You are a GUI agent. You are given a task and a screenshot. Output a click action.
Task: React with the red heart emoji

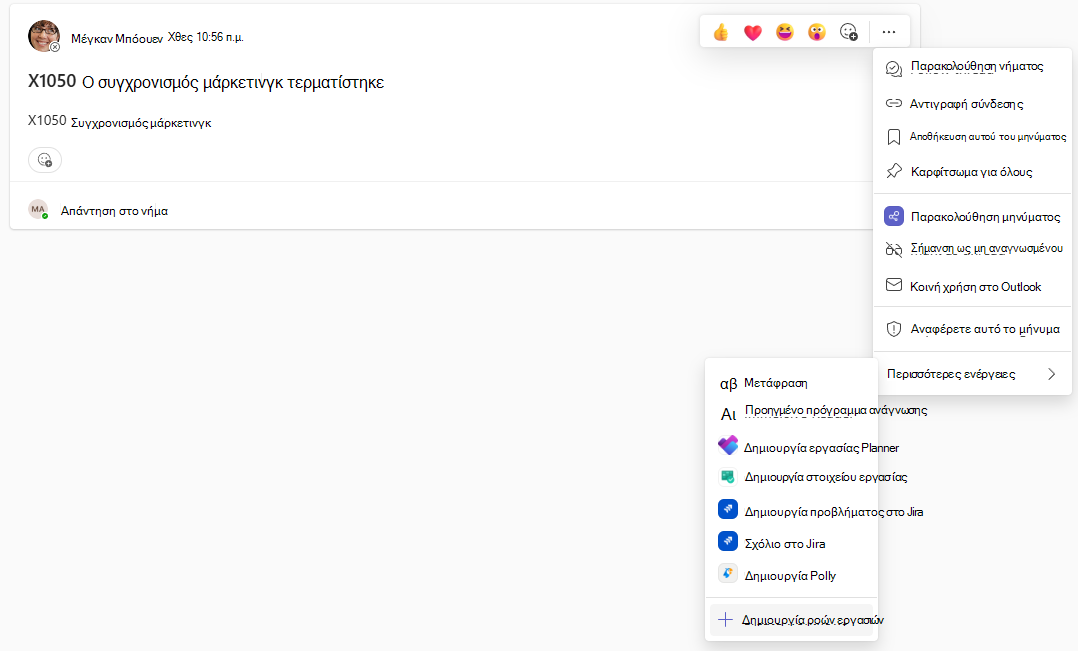tap(753, 32)
